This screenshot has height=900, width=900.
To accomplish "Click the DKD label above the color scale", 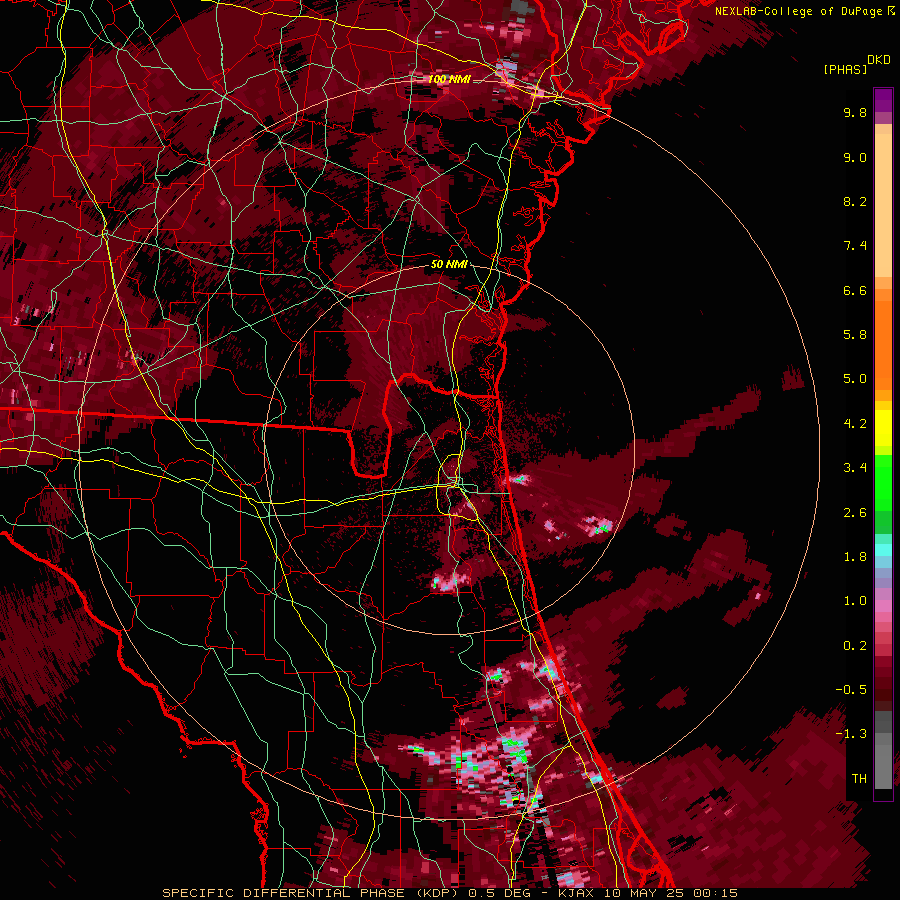I will click(879, 60).
